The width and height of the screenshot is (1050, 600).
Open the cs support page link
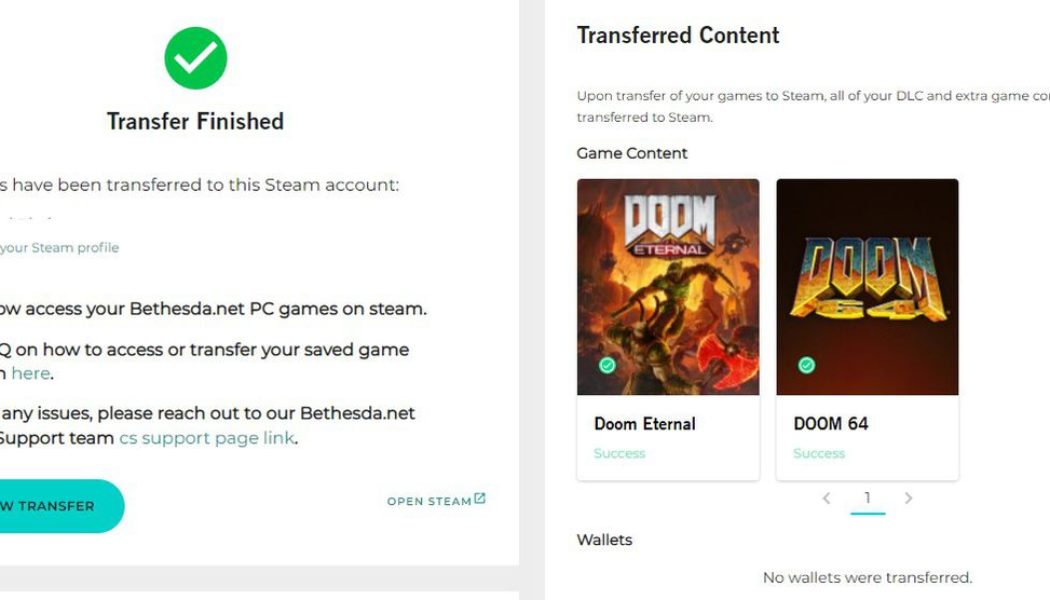click(206, 438)
